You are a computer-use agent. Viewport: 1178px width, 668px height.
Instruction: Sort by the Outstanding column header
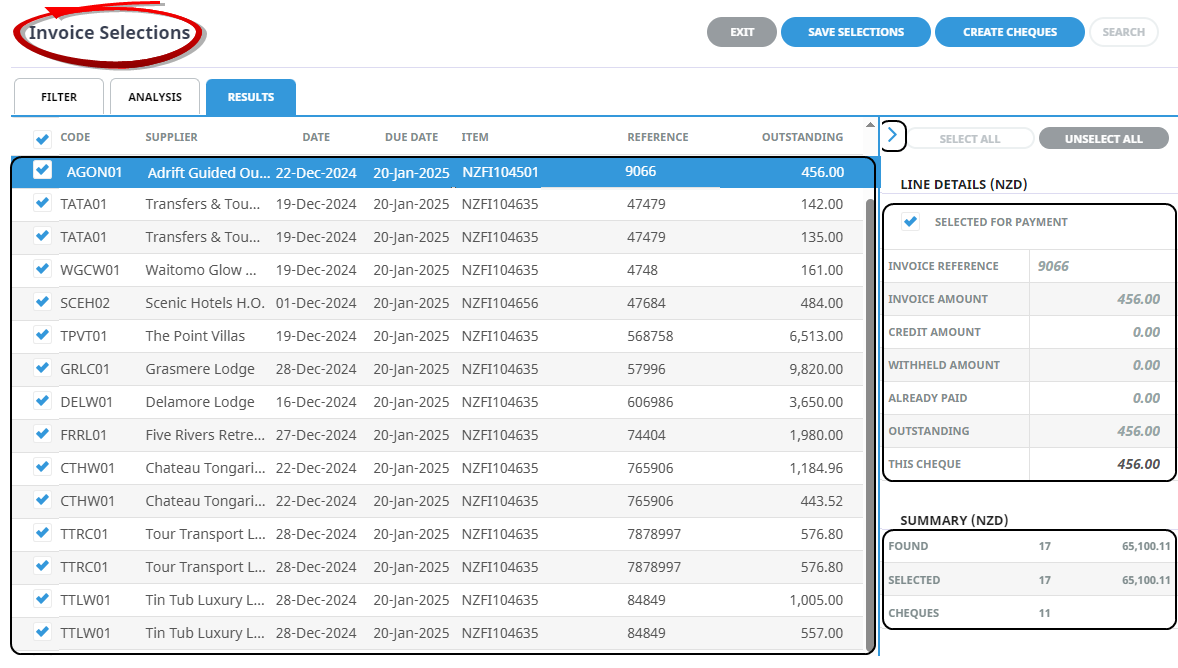pos(801,137)
